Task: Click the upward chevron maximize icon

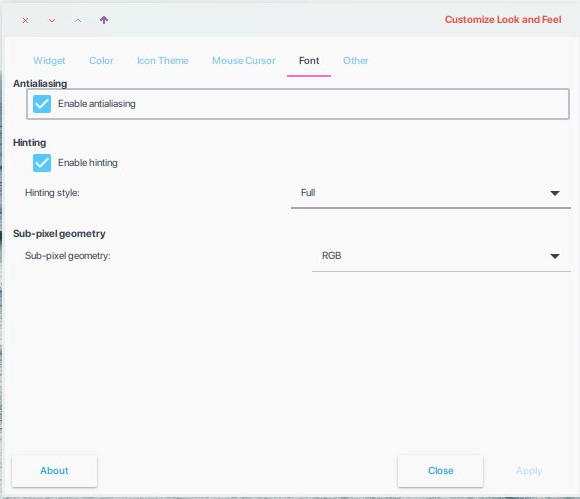Action: click(78, 20)
